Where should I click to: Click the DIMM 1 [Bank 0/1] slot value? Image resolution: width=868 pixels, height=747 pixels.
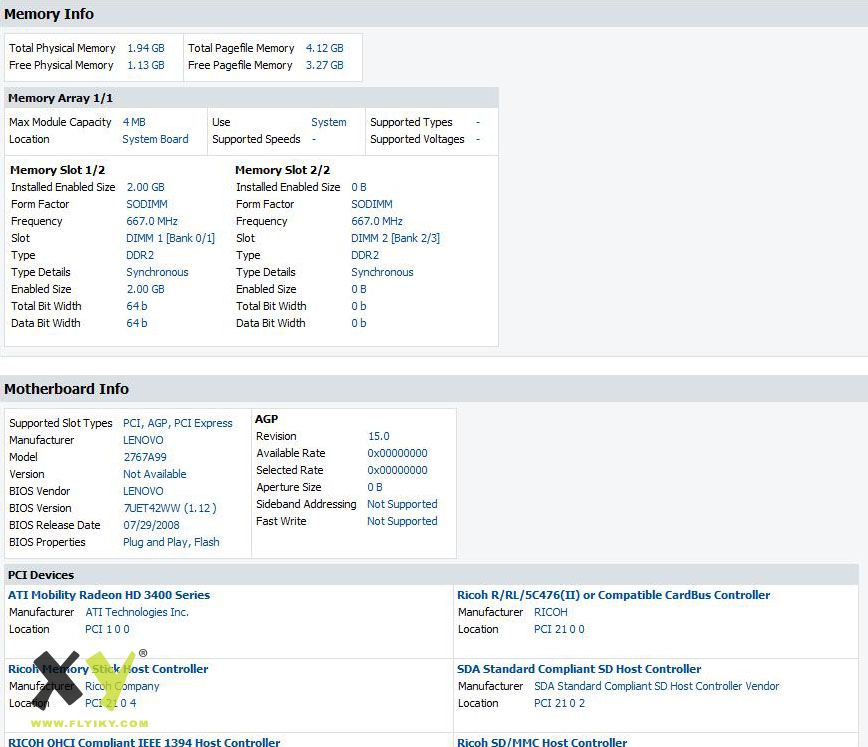tap(170, 238)
